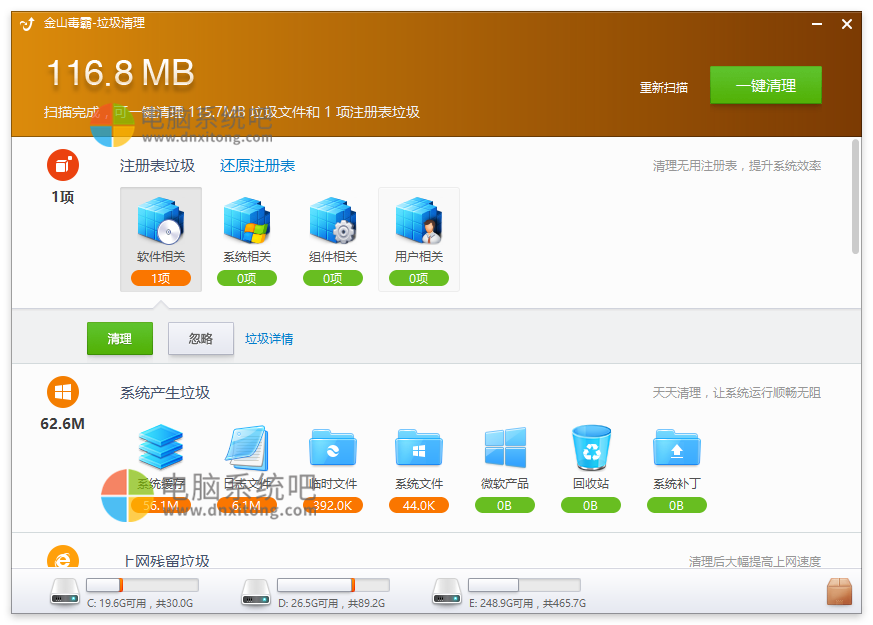Click the 注册表垃圾 section title
Viewport: 873px width, 625px height.
click(x=158, y=165)
